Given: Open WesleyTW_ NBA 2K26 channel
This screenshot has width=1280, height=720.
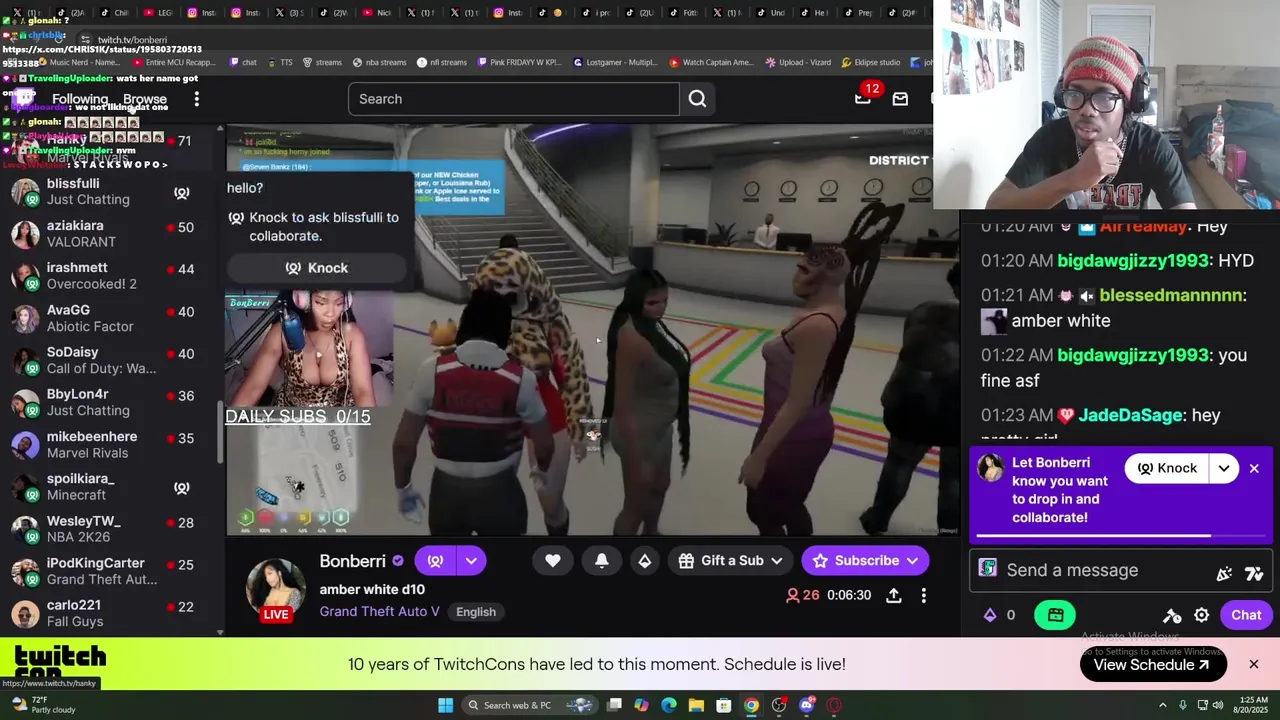Looking at the screenshot, I should (110, 529).
